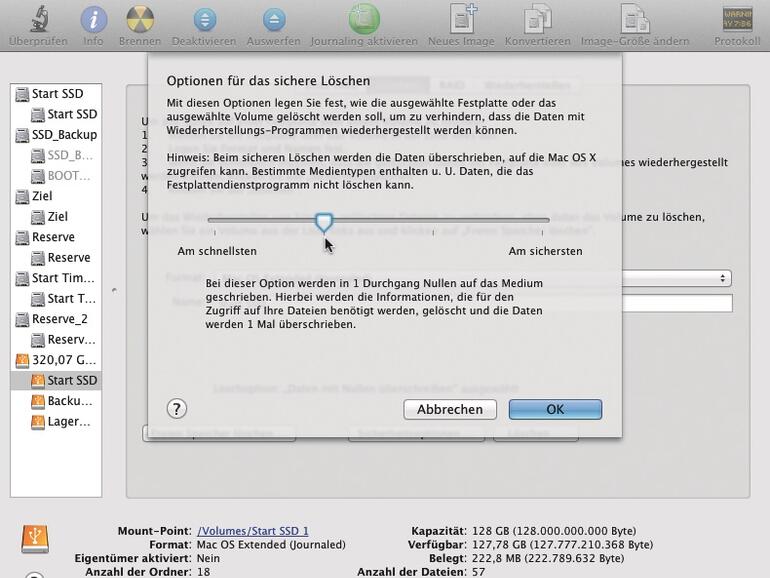Click the Name input field behind dialog
Viewport: 770px width, 578px height.
pyautogui.click(x=678, y=303)
